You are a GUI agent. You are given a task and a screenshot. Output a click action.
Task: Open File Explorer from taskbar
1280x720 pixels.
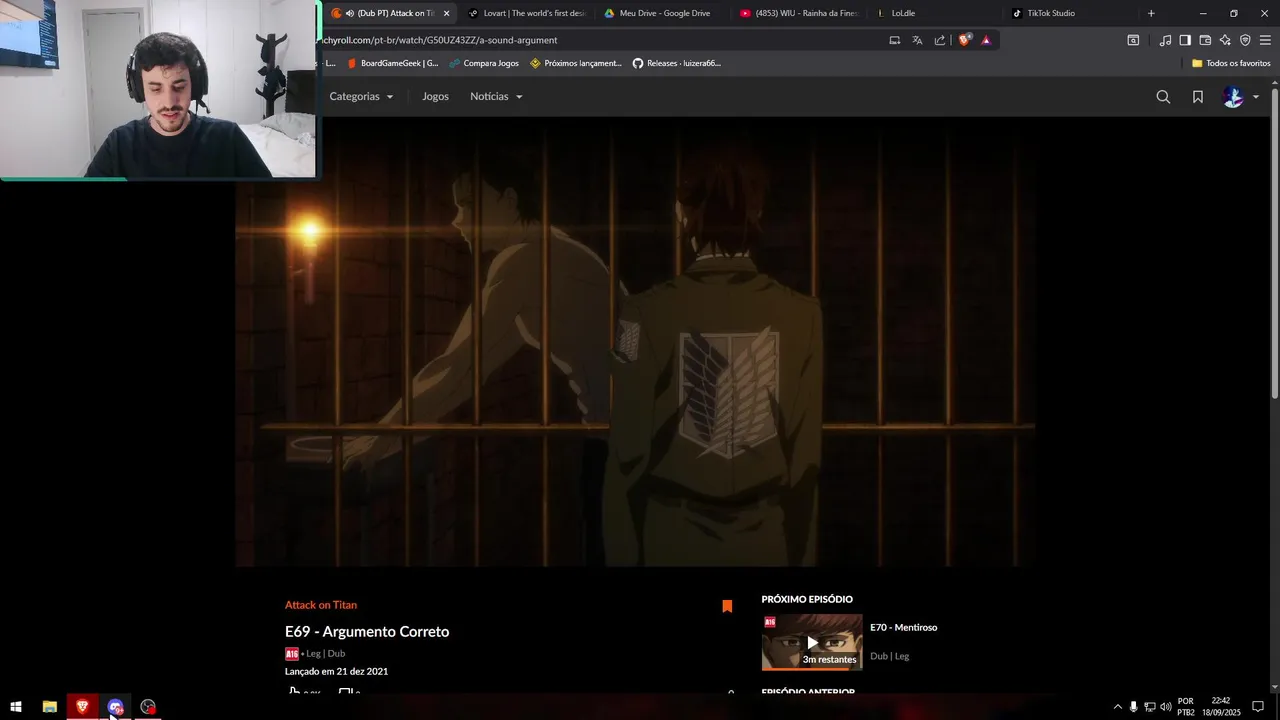(49, 707)
